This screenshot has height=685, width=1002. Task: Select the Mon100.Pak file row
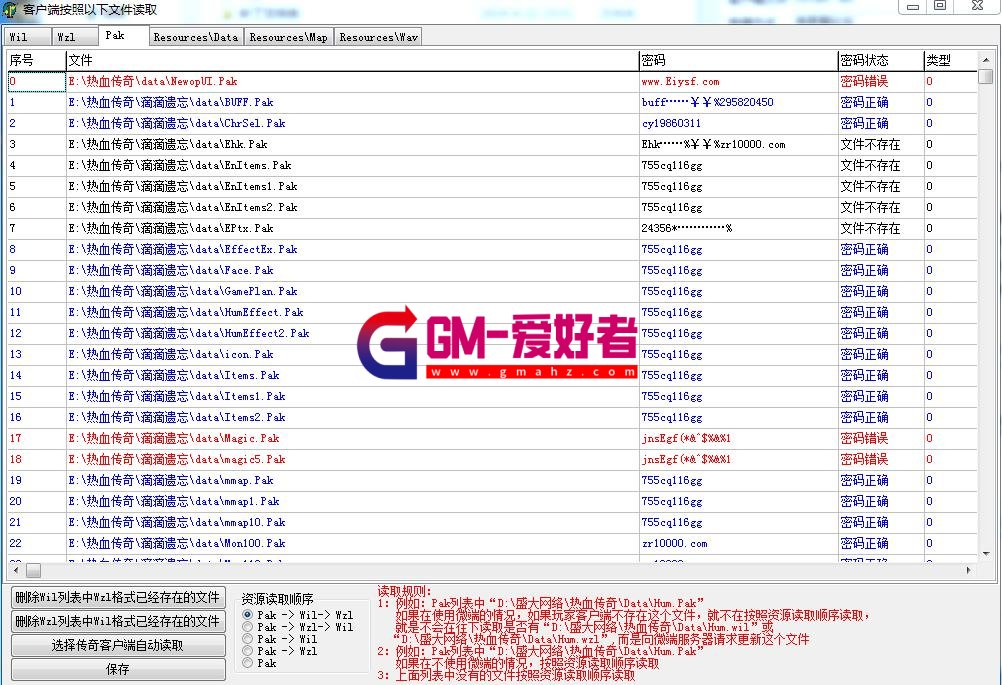click(x=491, y=544)
